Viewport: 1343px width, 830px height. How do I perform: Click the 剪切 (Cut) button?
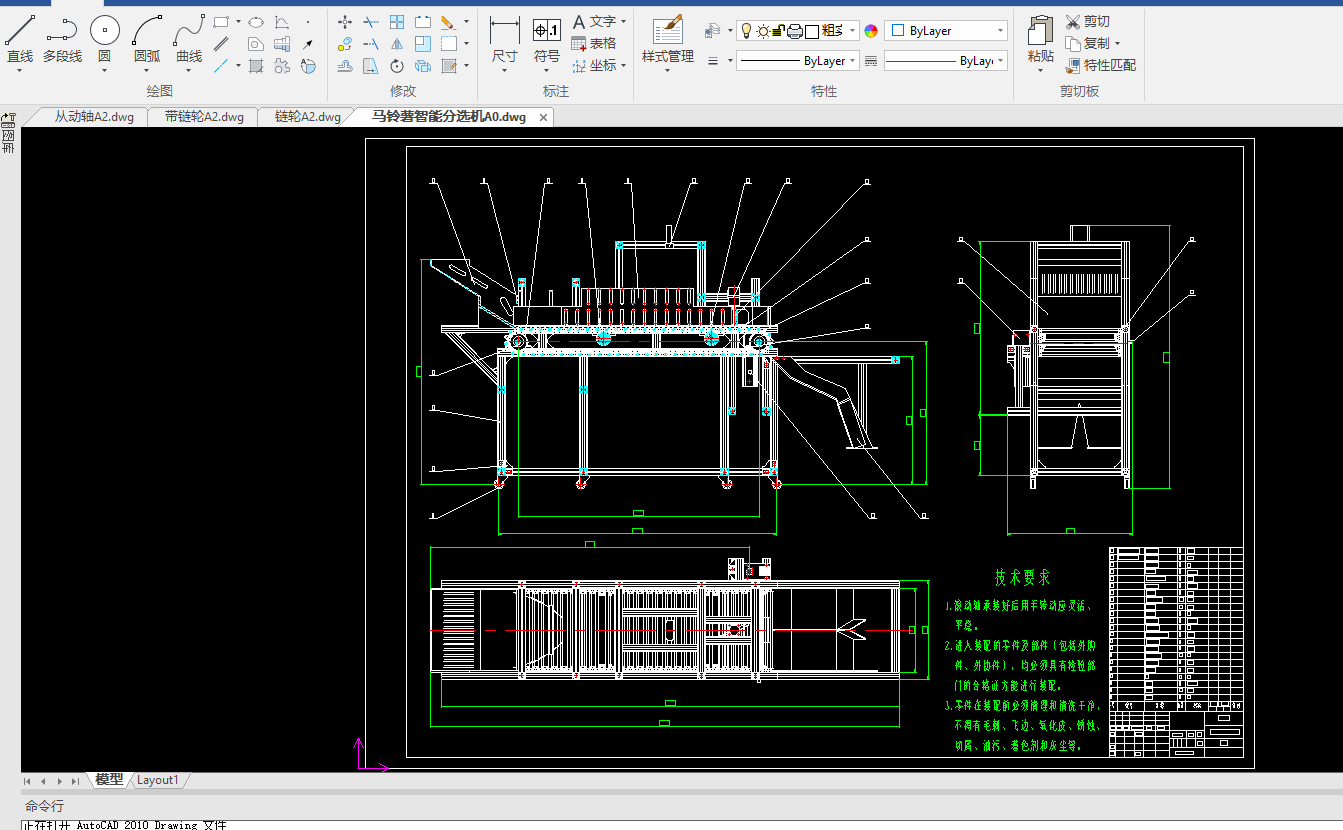(1088, 21)
